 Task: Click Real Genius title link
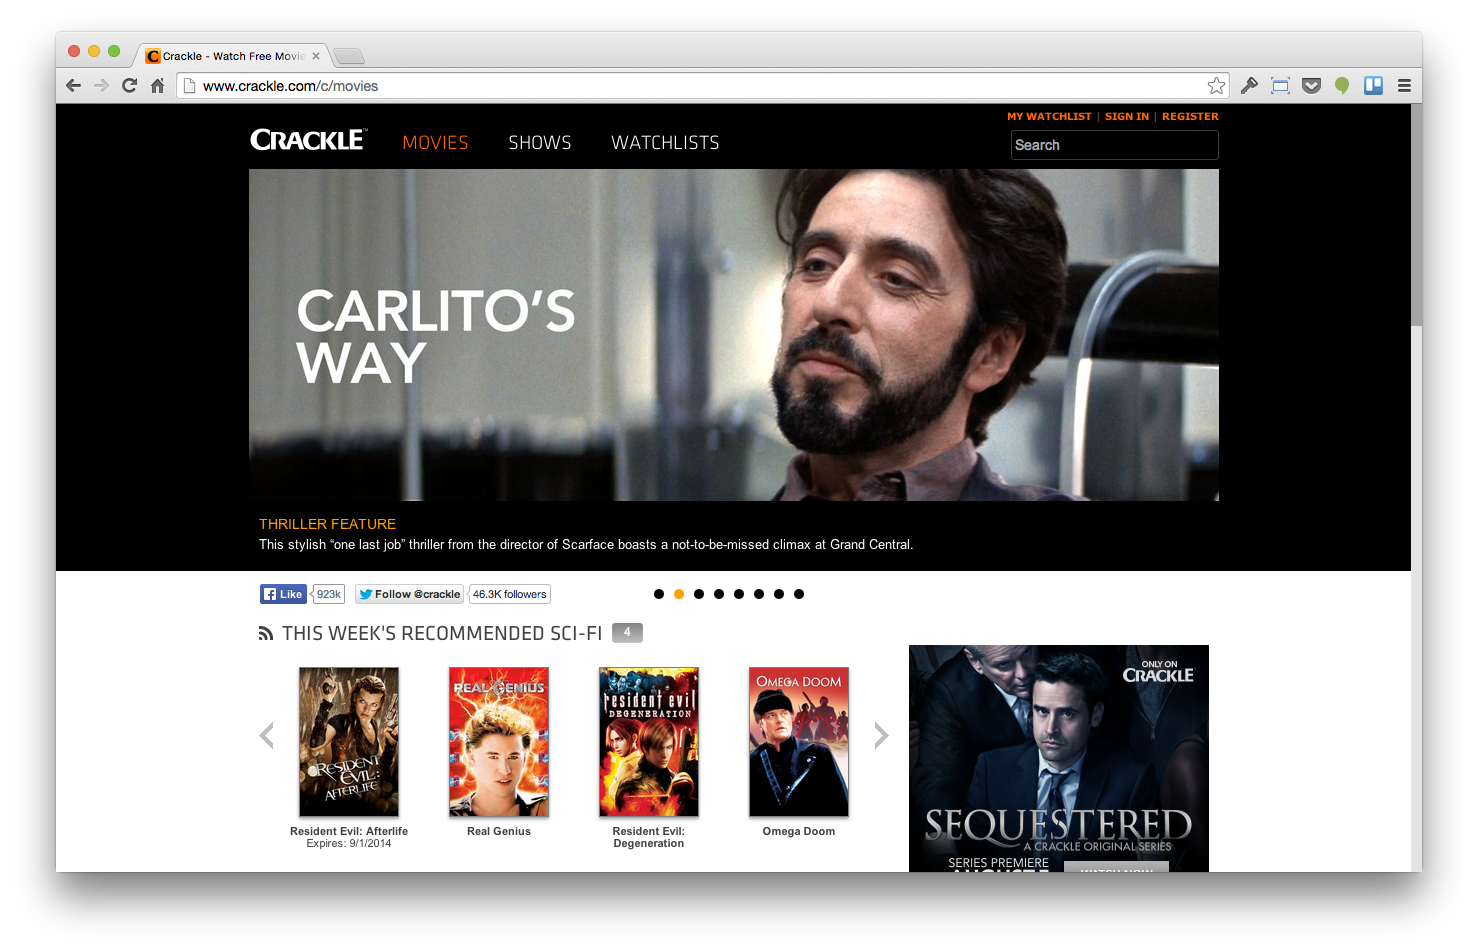[x=499, y=831]
